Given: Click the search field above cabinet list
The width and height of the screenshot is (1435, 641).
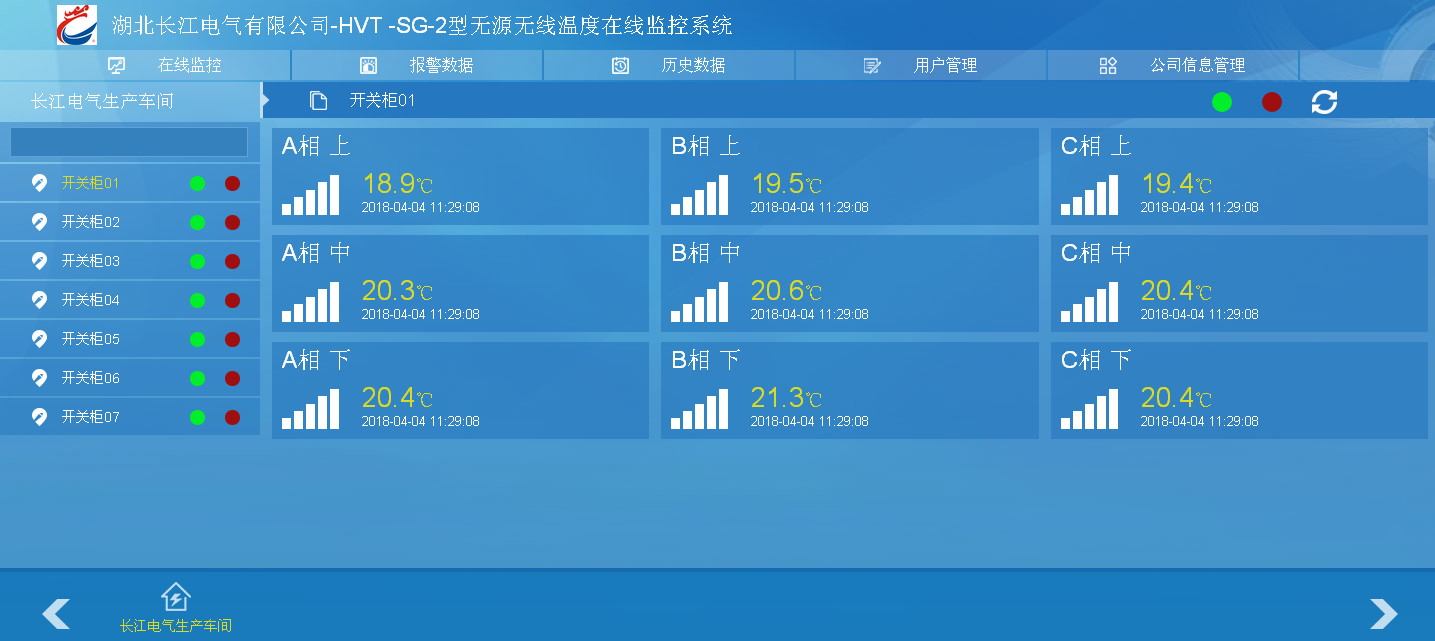Looking at the screenshot, I should click(x=129, y=142).
